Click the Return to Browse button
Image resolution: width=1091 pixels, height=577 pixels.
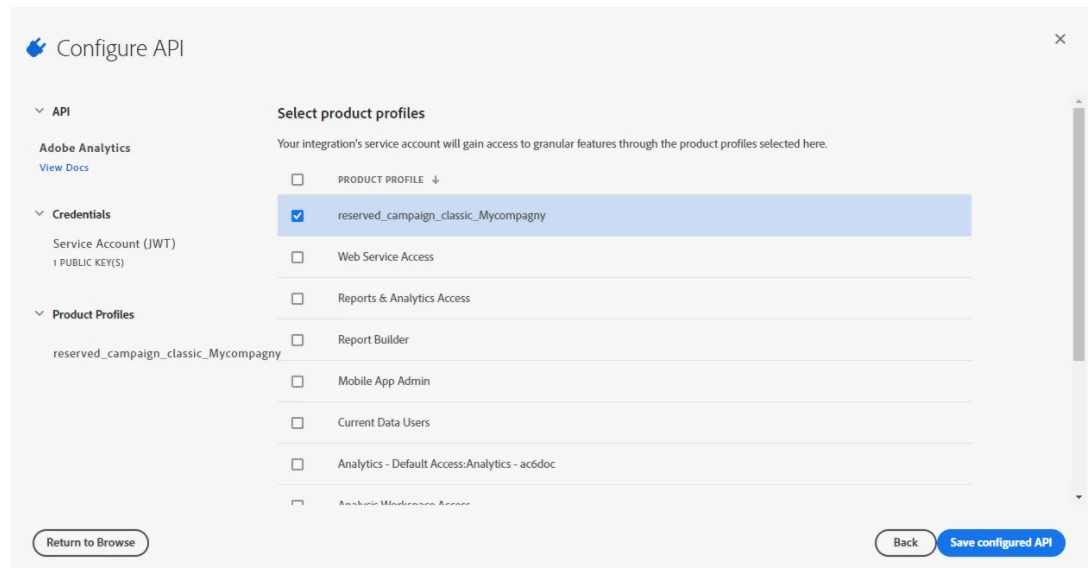(90, 543)
